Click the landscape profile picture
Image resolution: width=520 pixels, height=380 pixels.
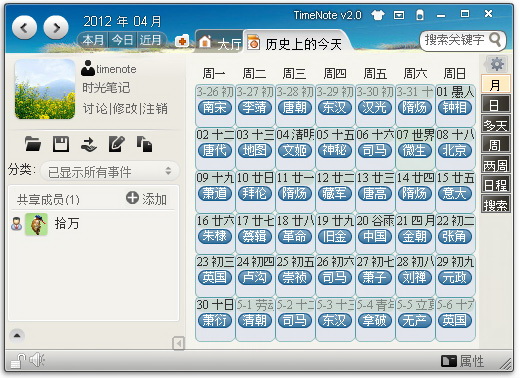pyautogui.click(x=45, y=89)
